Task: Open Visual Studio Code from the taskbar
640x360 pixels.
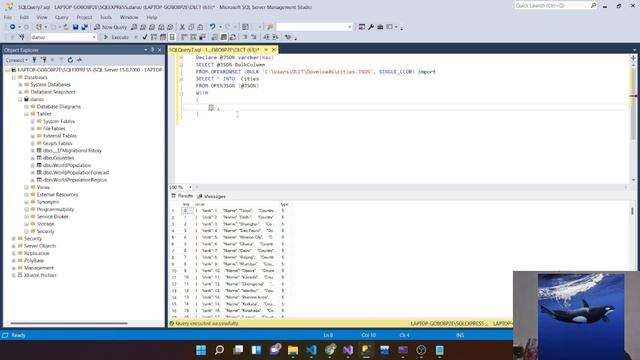Action: (311, 350)
